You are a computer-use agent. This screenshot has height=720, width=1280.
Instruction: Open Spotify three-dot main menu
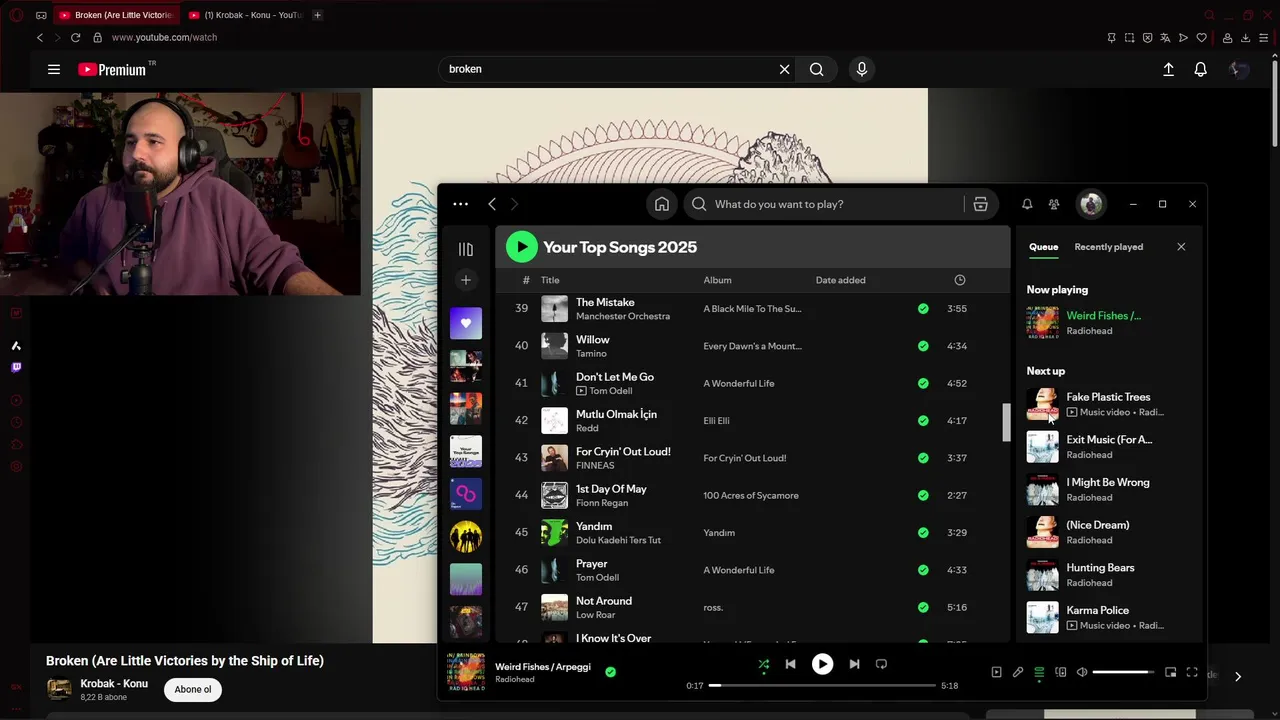(x=460, y=204)
